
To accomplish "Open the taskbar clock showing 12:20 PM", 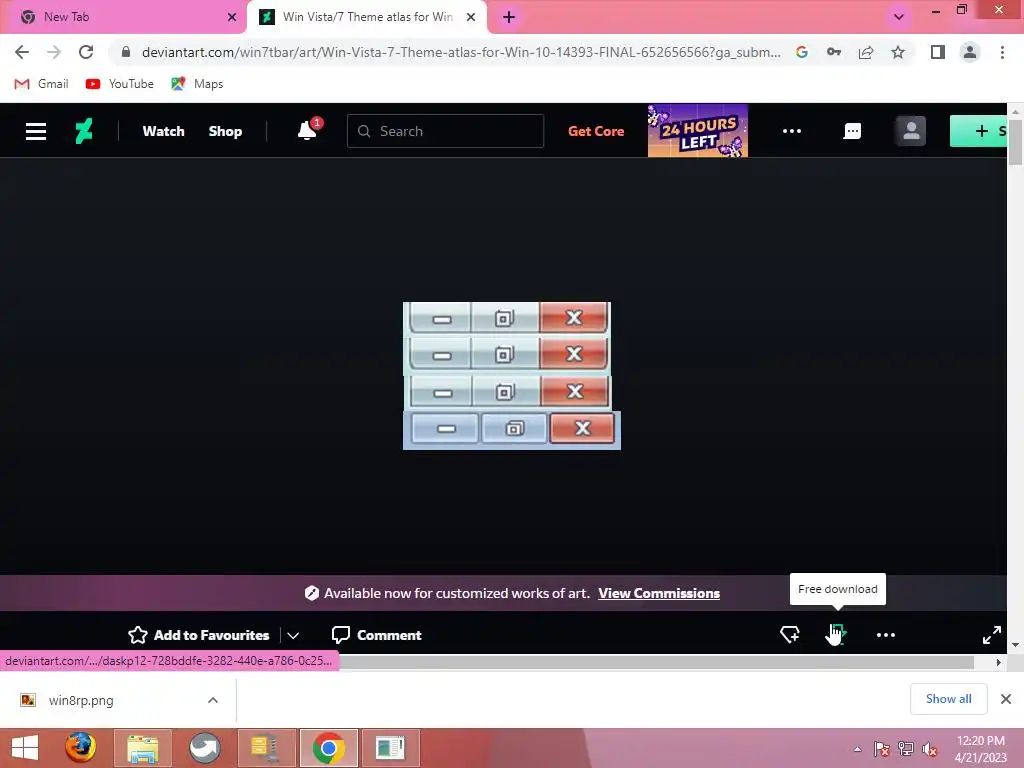I will [x=980, y=749].
